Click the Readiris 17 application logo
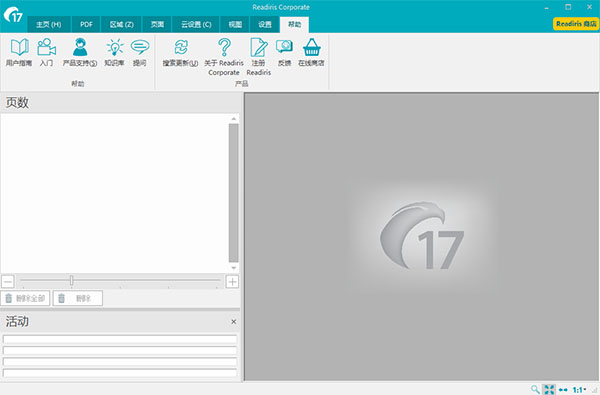Image resolution: width=600 pixels, height=395 pixels. [x=13, y=15]
